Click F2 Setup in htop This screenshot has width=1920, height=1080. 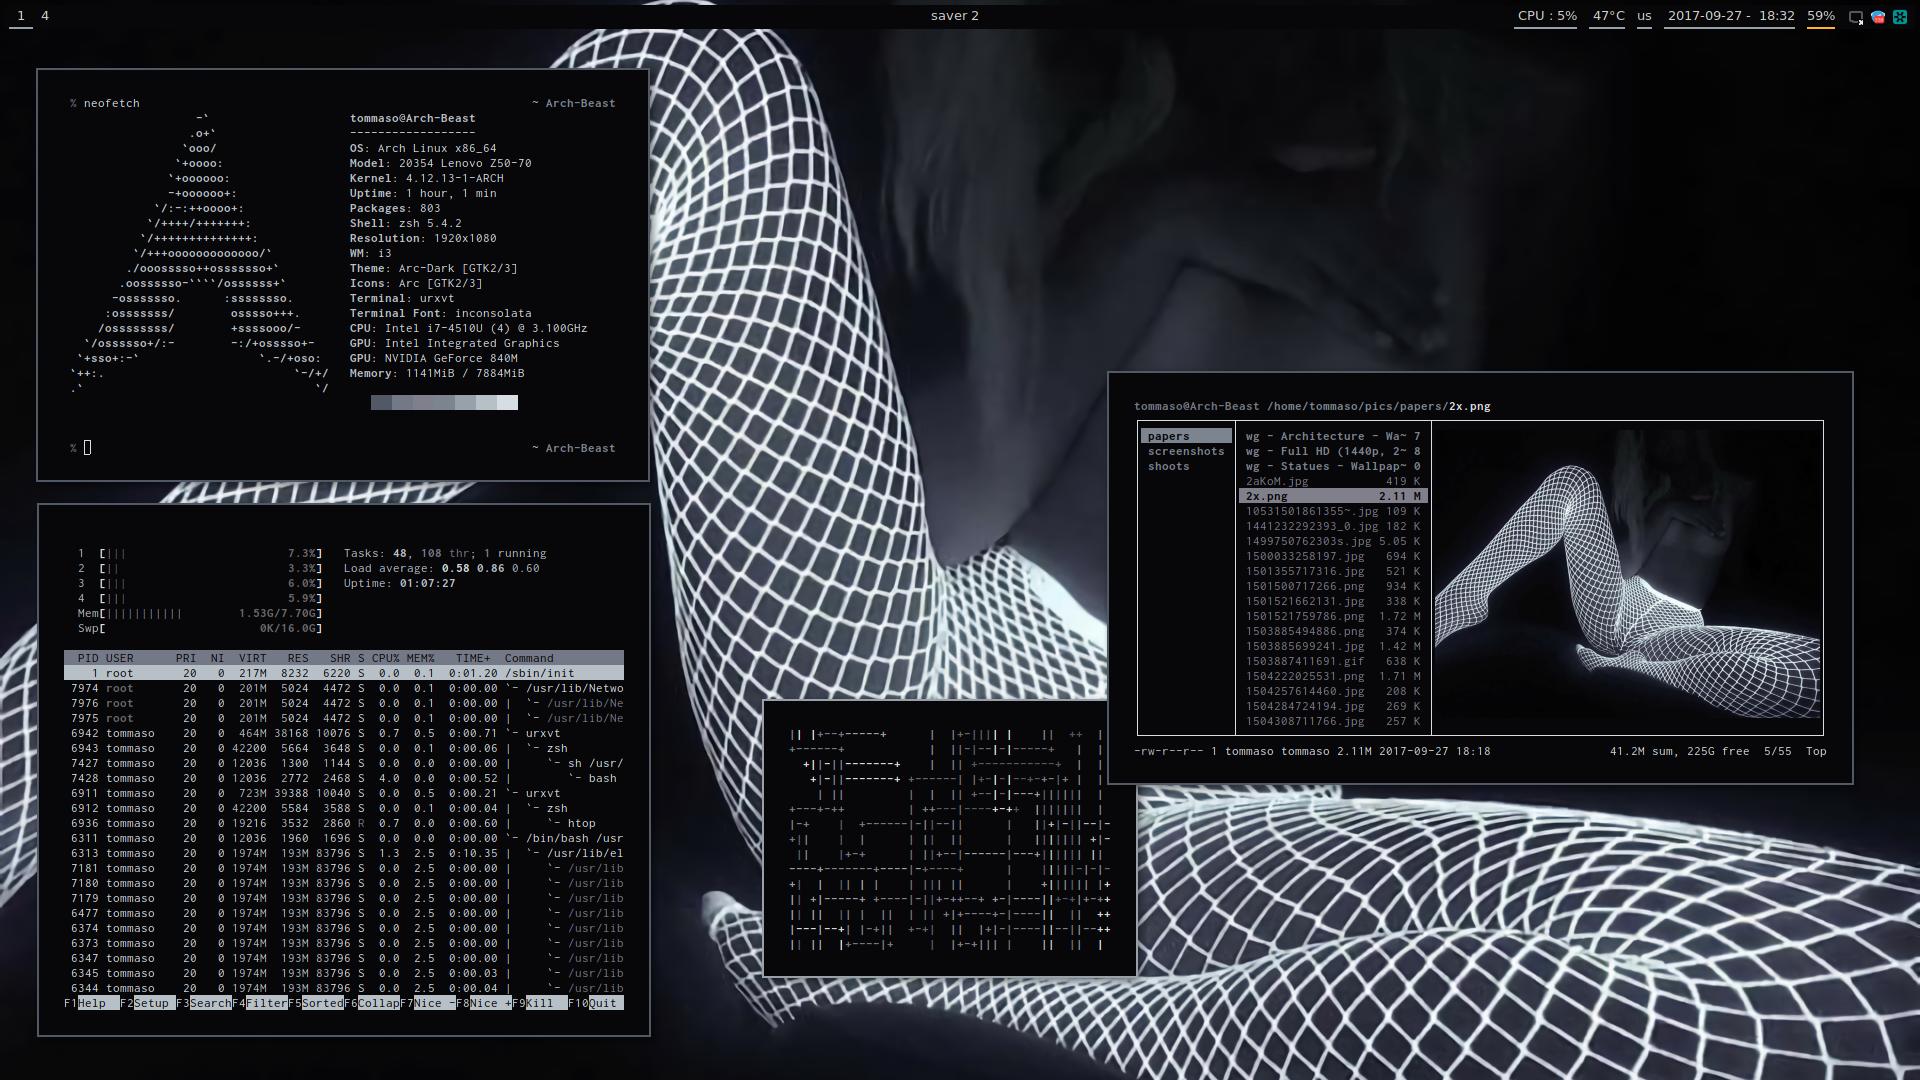pos(147,1003)
